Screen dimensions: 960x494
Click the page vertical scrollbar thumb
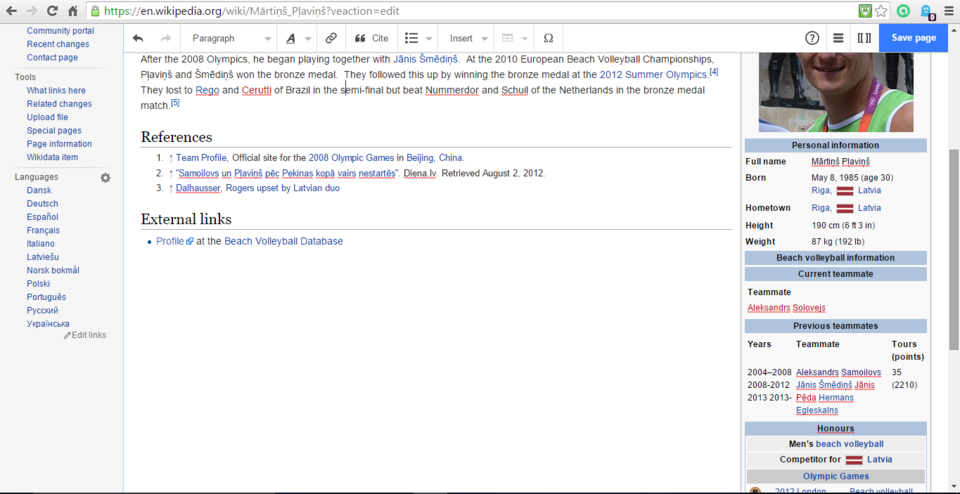click(x=954, y=249)
